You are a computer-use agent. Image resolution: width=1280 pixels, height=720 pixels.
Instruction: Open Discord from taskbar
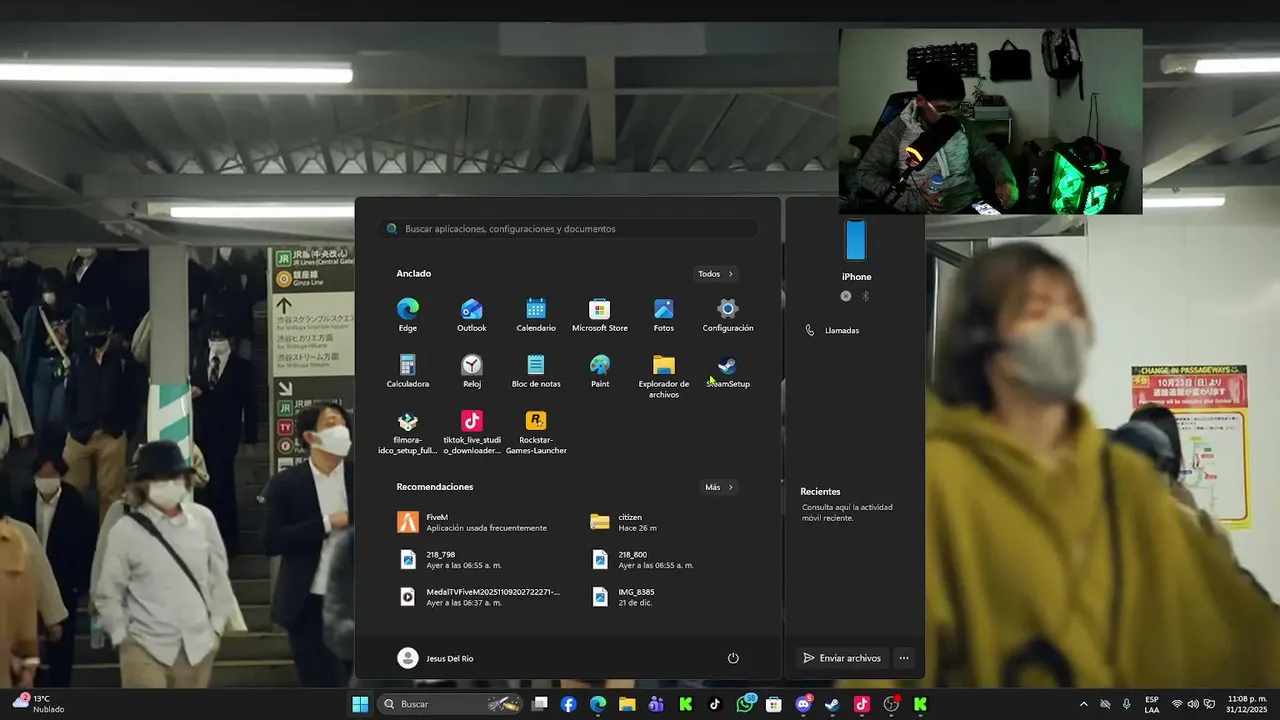(803, 704)
